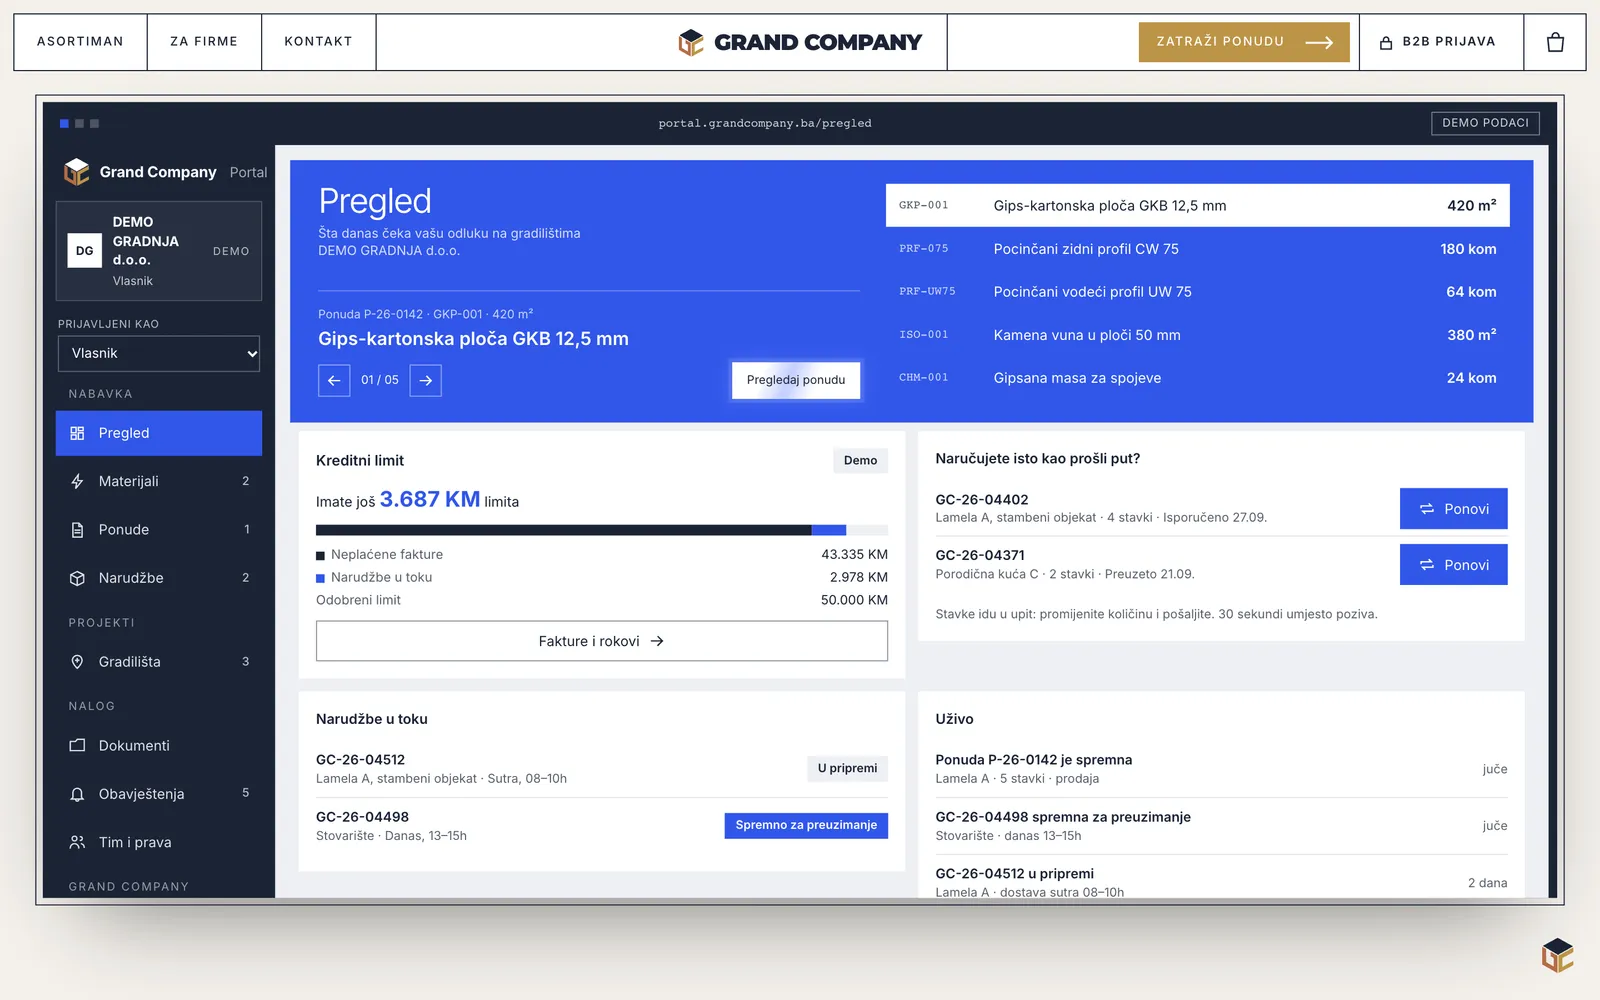
Task: Click the Dokumenti folder icon
Action: tap(77, 746)
